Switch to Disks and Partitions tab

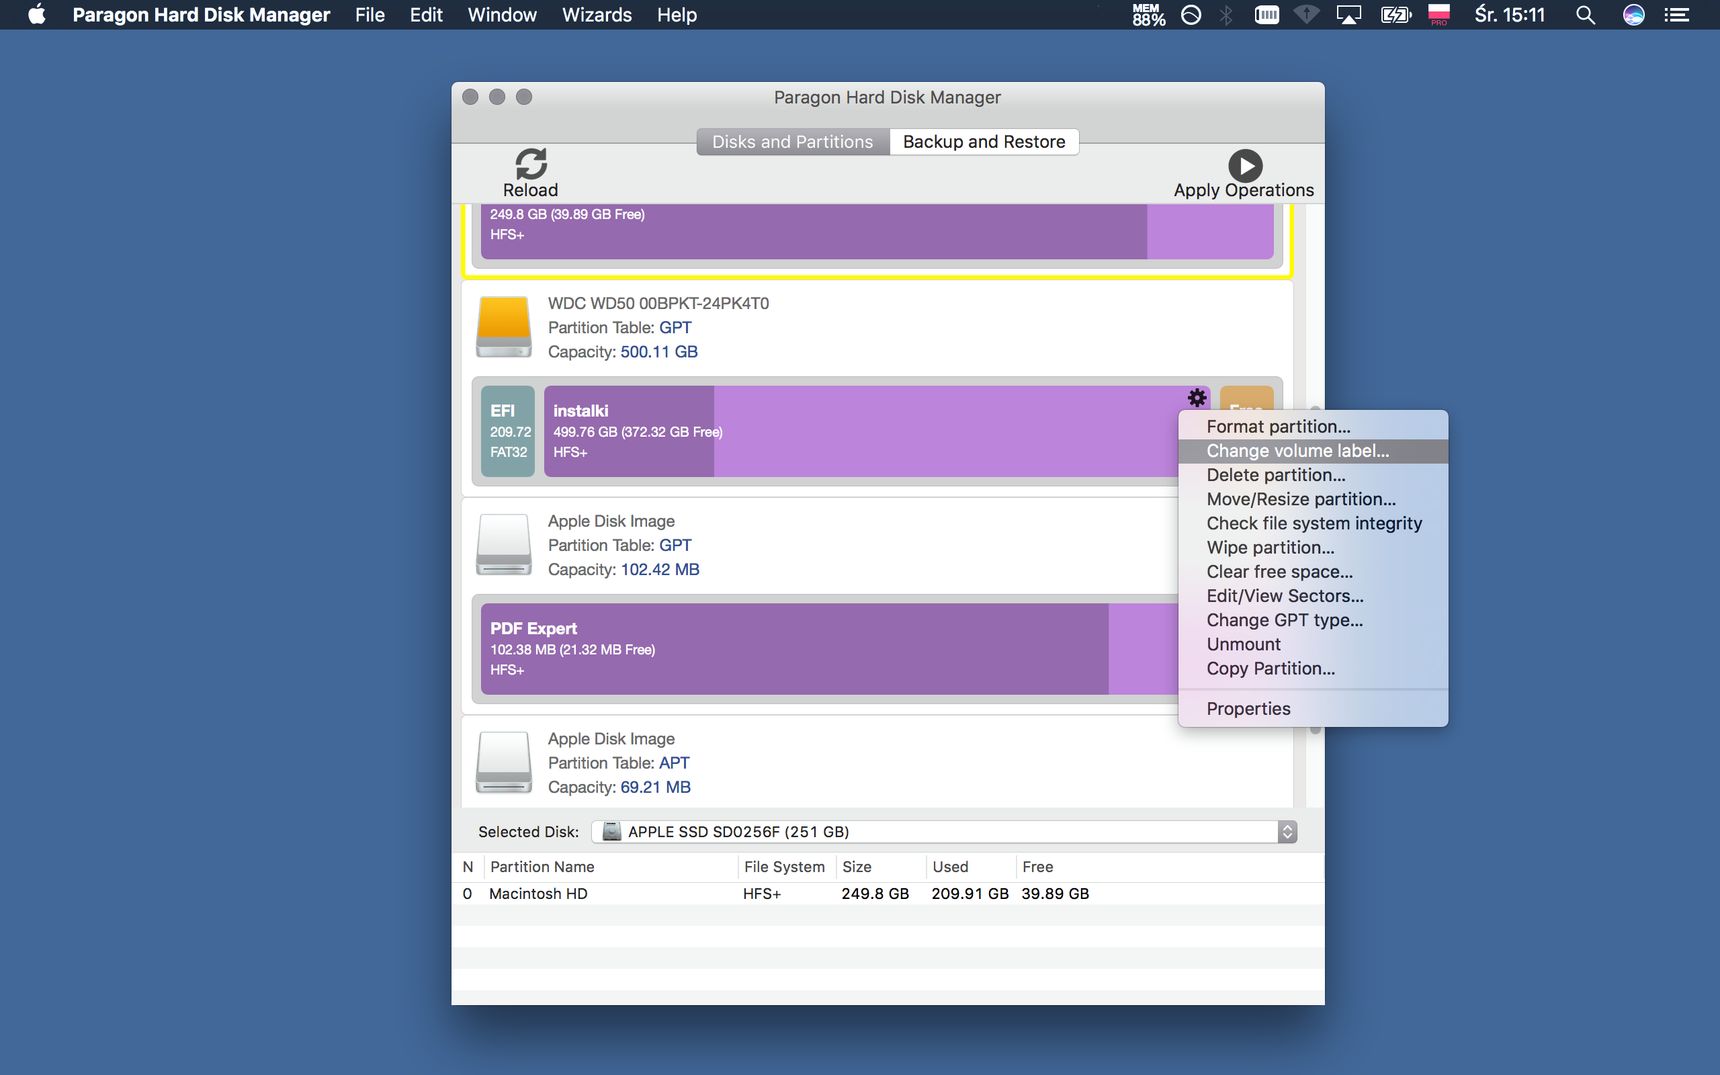792,142
